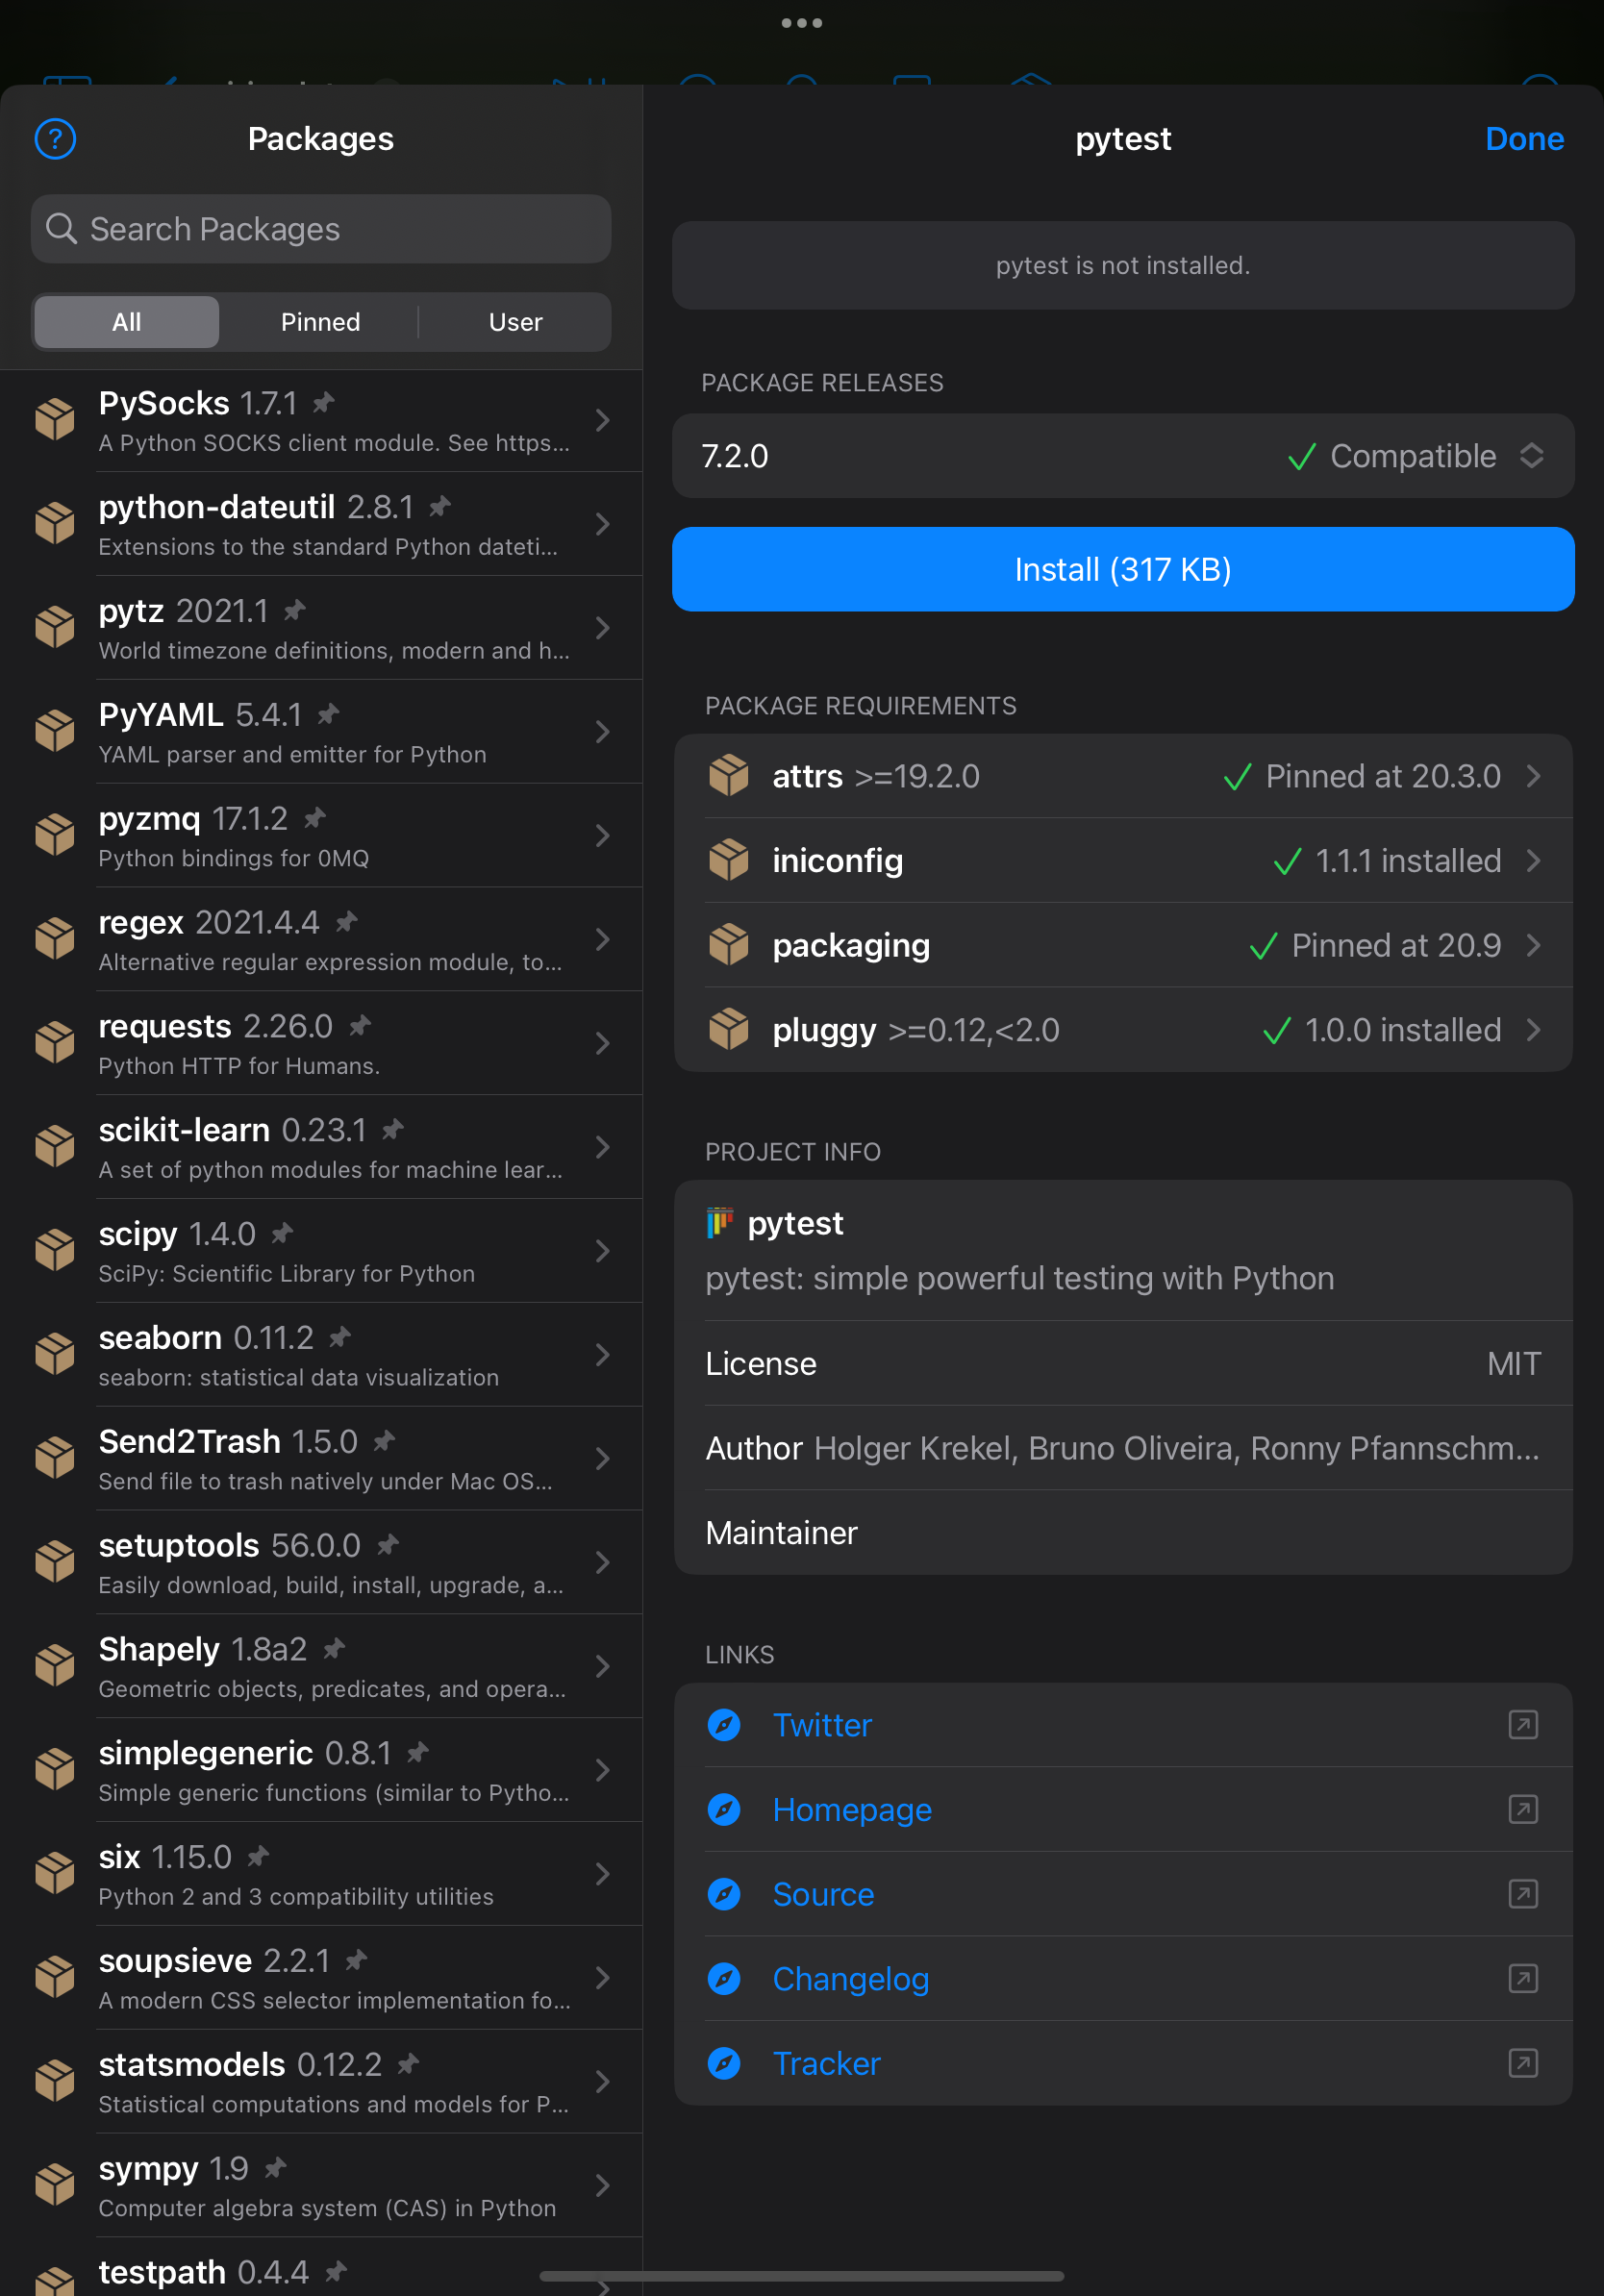Click the attrs package box icon
Screen dimensions: 1604x2296
click(729, 776)
